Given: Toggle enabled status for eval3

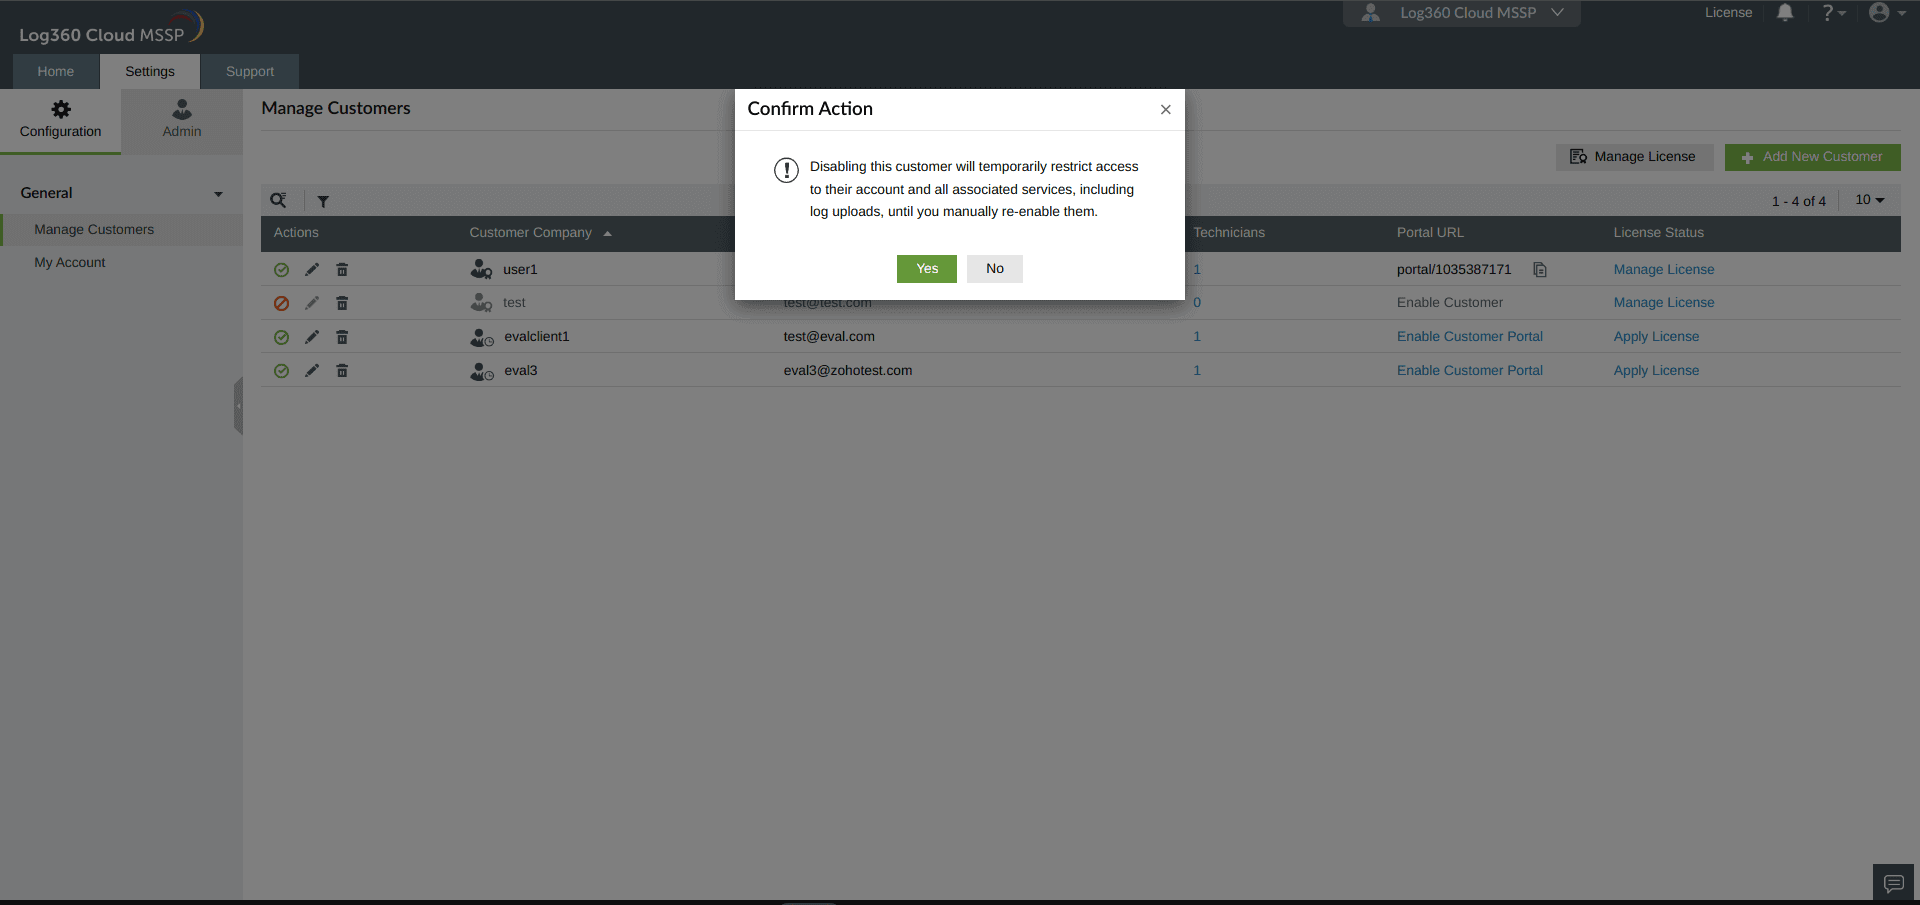Looking at the screenshot, I should coord(282,371).
